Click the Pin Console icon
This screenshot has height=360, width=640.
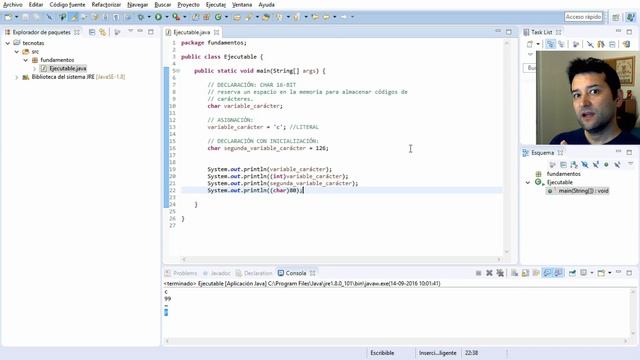tap(572, 273)
